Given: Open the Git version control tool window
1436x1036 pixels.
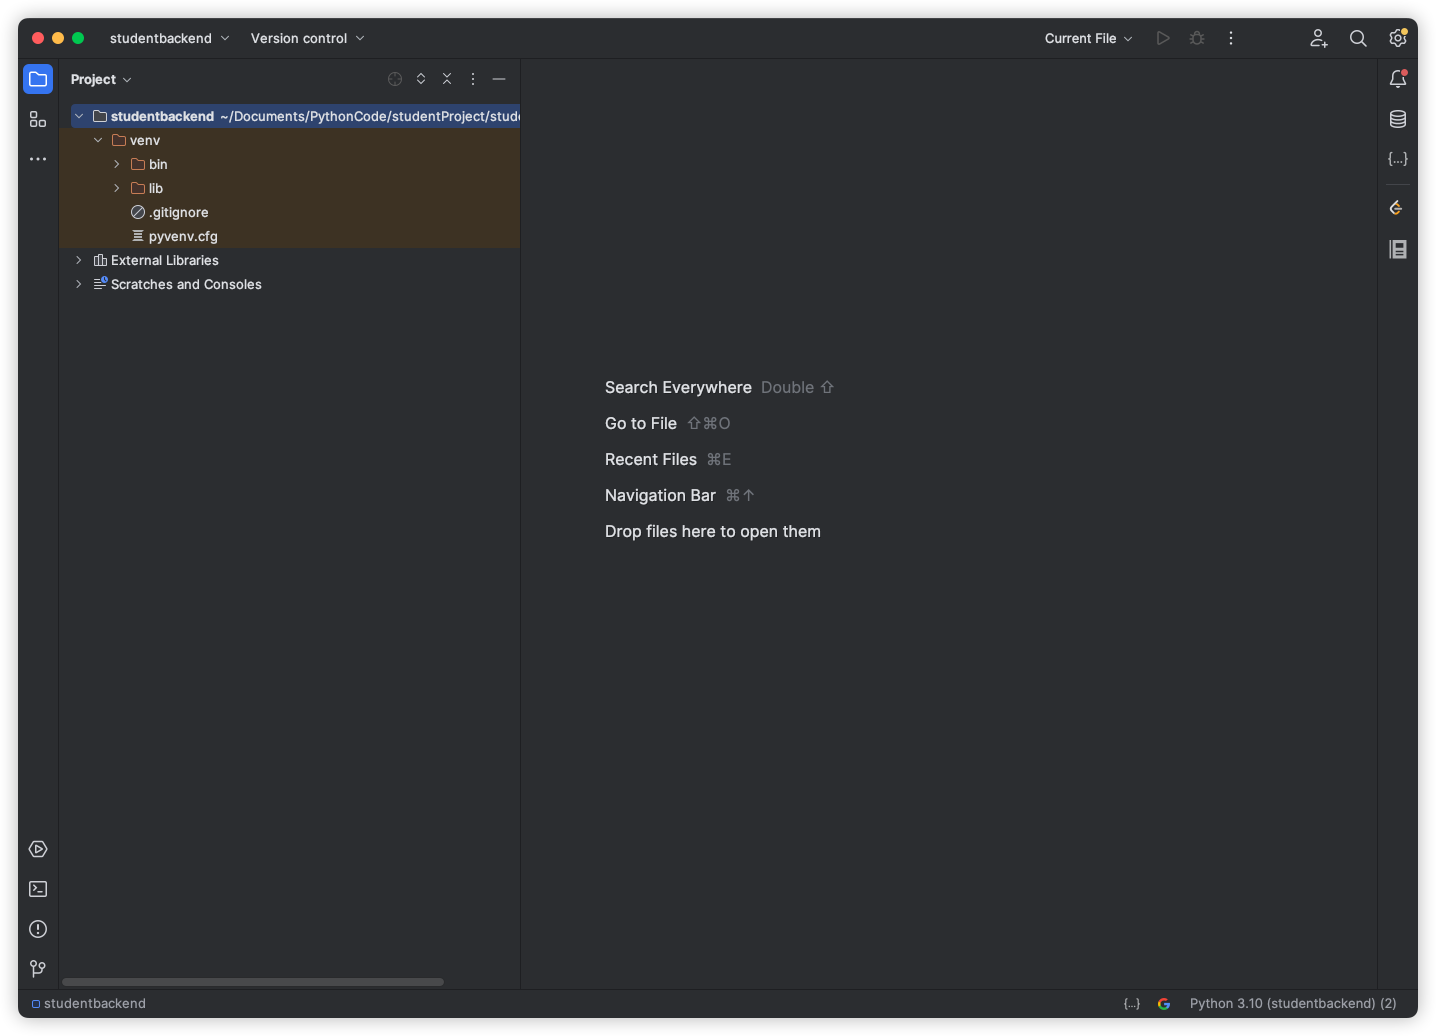Looking at the screenshot, I should [38, 968].
